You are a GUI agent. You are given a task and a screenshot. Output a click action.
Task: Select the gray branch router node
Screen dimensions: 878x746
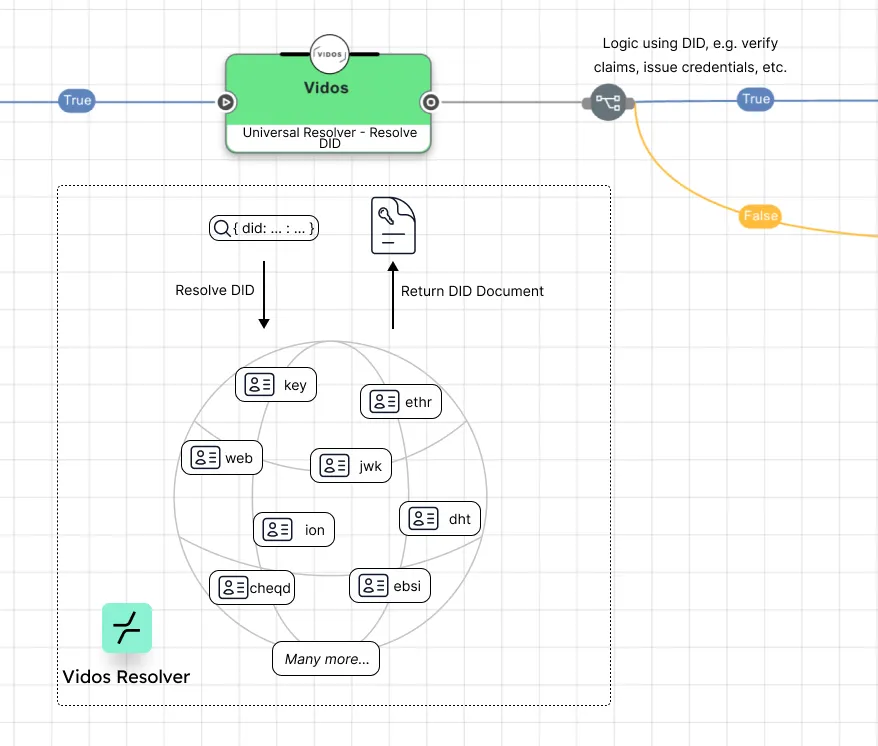click(608, 102)
